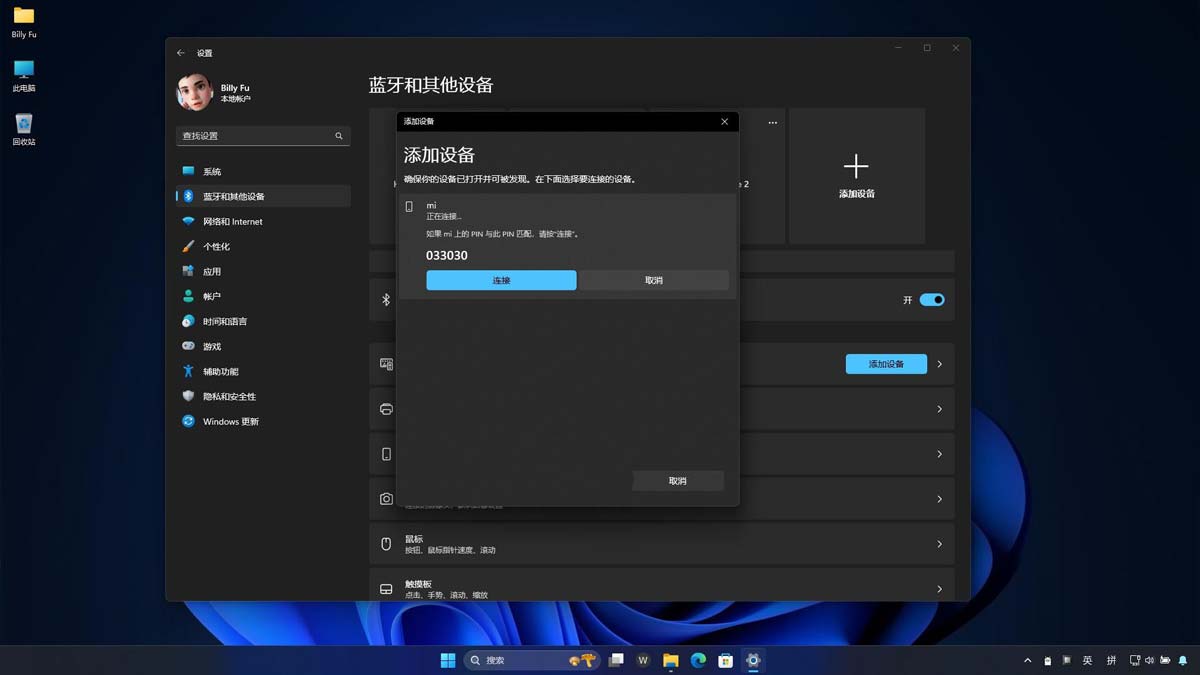Open 系统 (System) settings in the sidebar
This screenshot has width=1200, height=675.
(210, 171)
